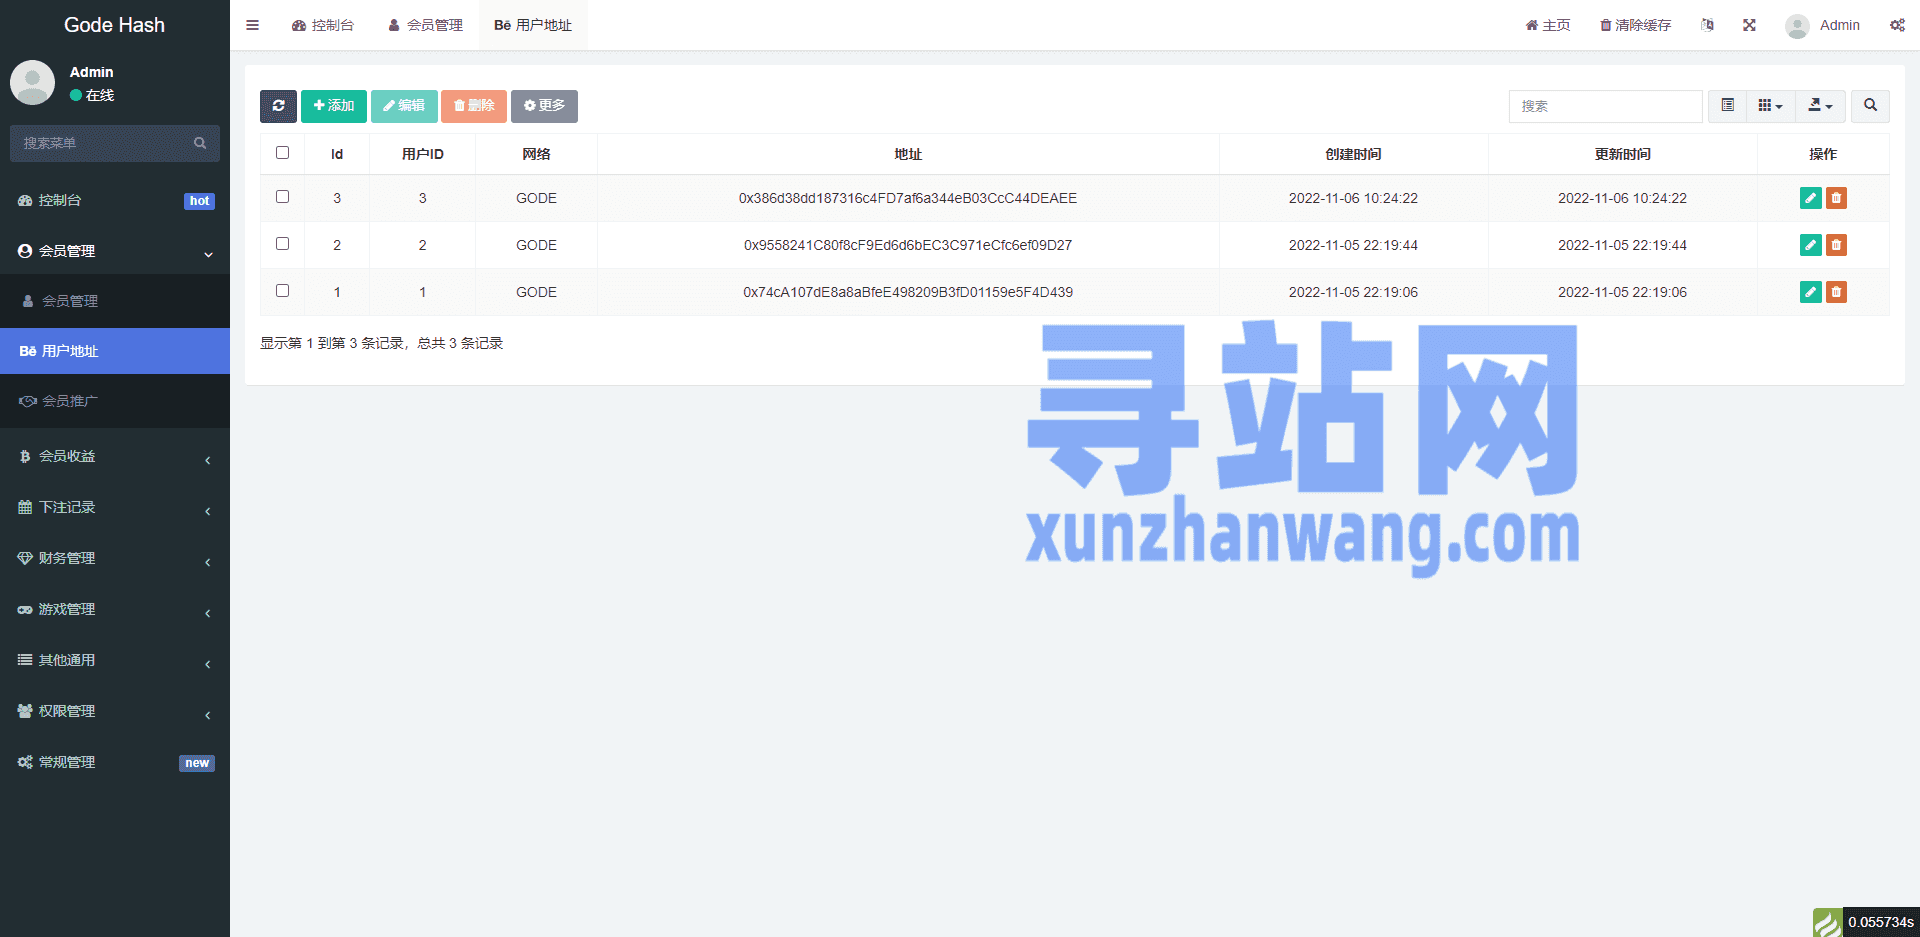1920x937 pixels.
Task: Click the 主页 home link
Action: pyautogui.click(x=1547, y=25)
